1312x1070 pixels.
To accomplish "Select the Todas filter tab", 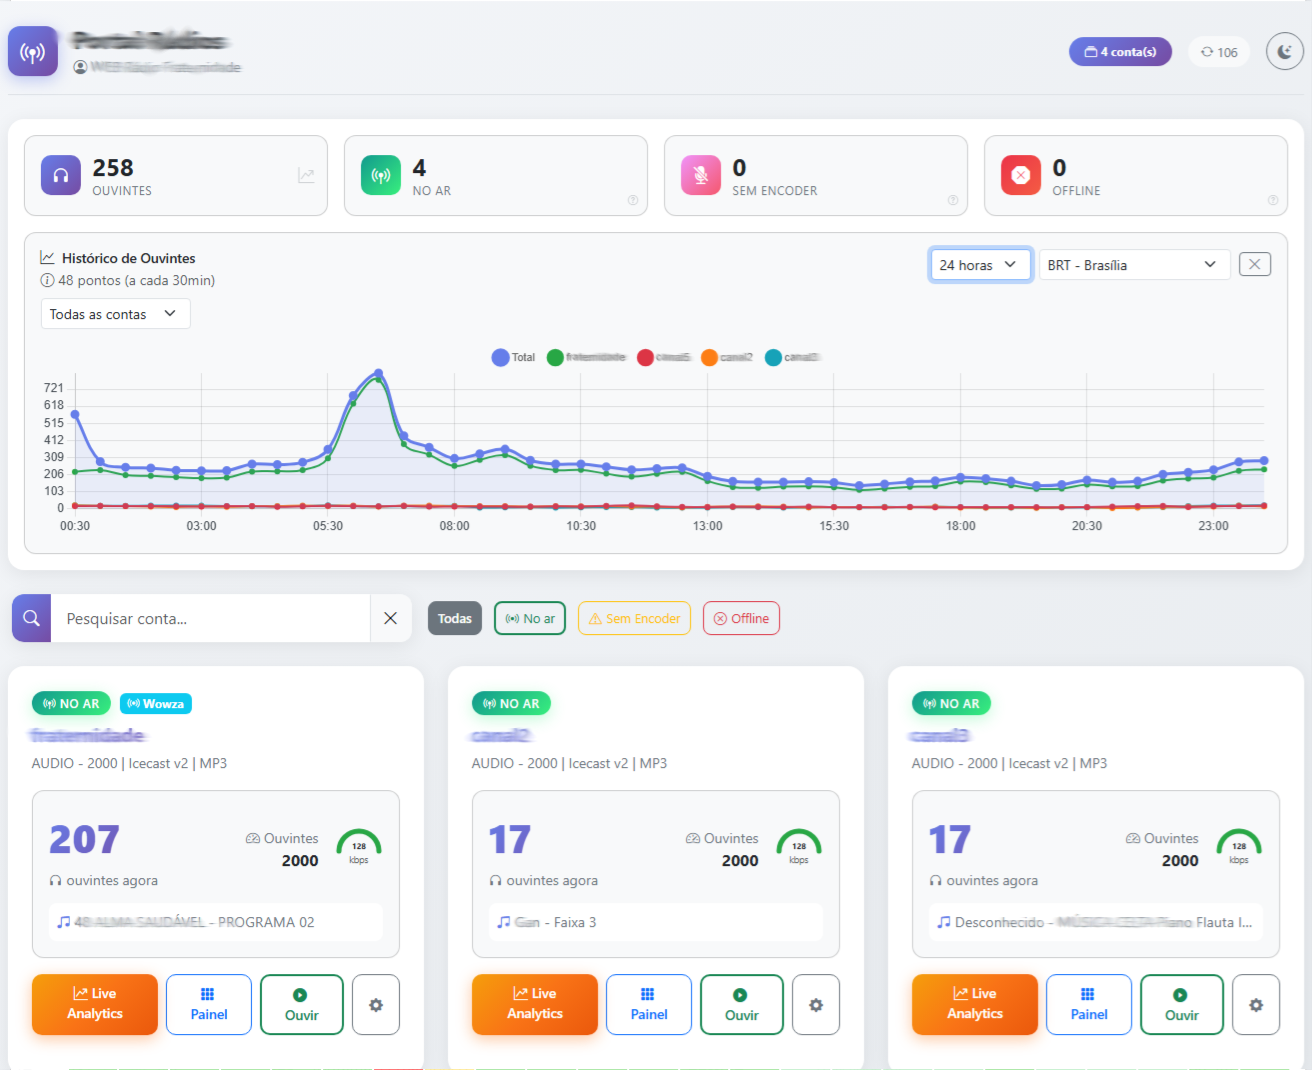I will tap(454, 618).
